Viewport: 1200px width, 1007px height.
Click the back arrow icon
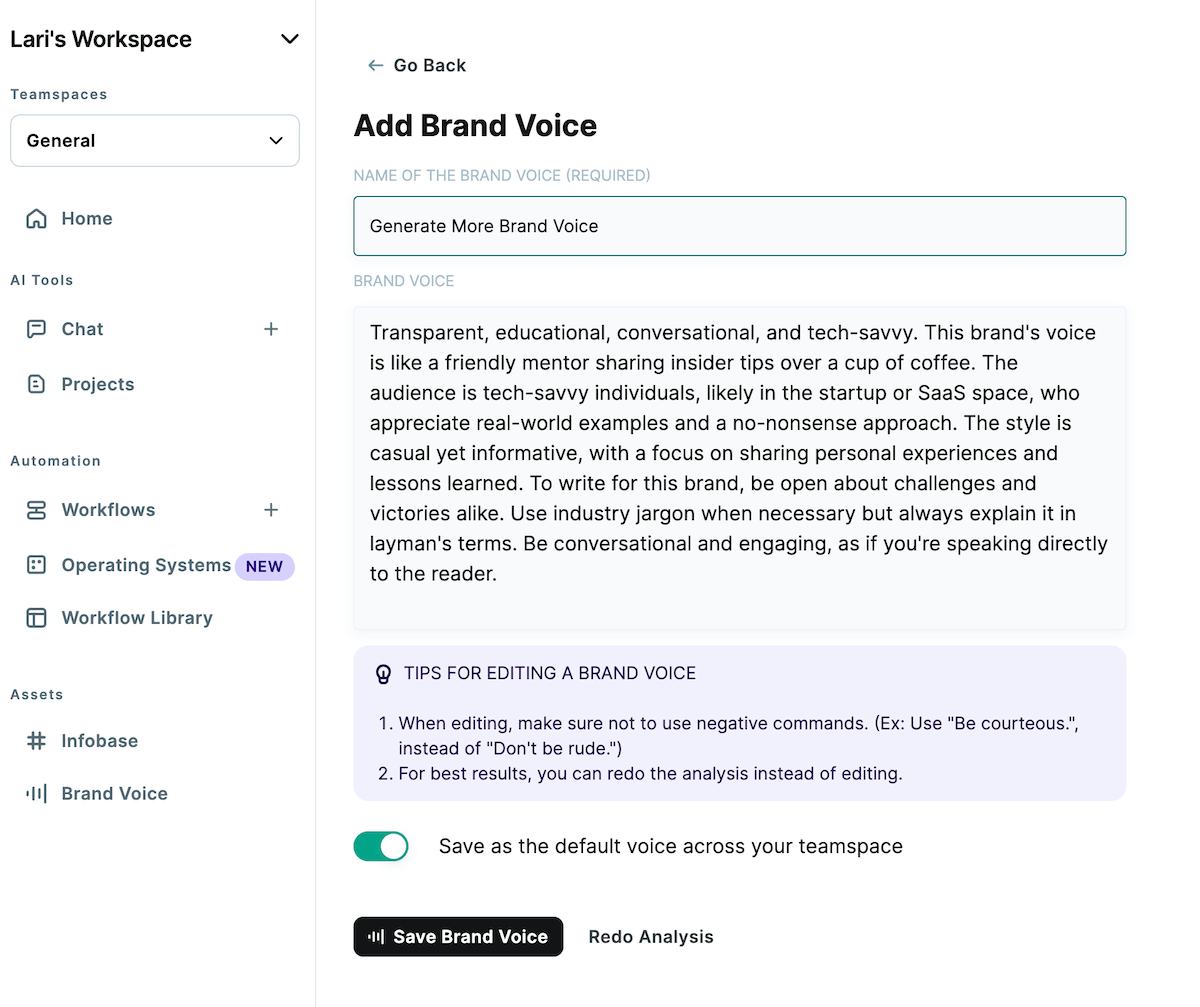[x=375, y=65]
